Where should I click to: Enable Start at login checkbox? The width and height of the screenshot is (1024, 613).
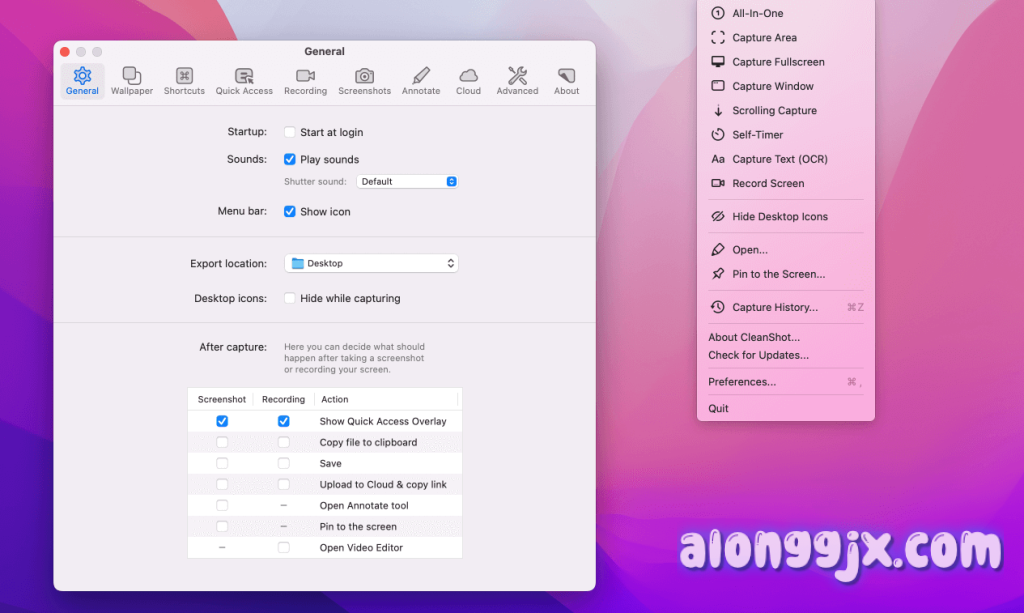(290, 132)
